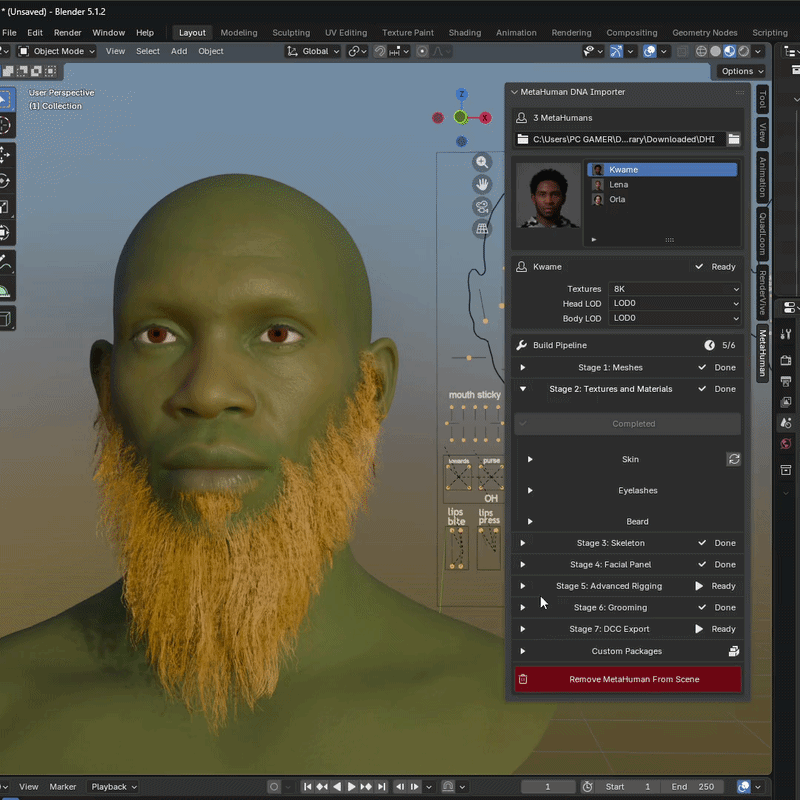Viewport: 800px width, 800px height.
Task: Toggle snapping magnet in header
Action: click(x=380, y=51)
